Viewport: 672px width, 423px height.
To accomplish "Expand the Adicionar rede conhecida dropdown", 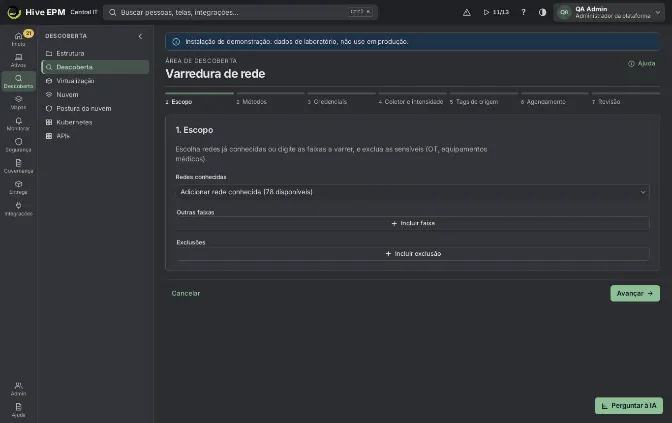I will coord(412,192).
